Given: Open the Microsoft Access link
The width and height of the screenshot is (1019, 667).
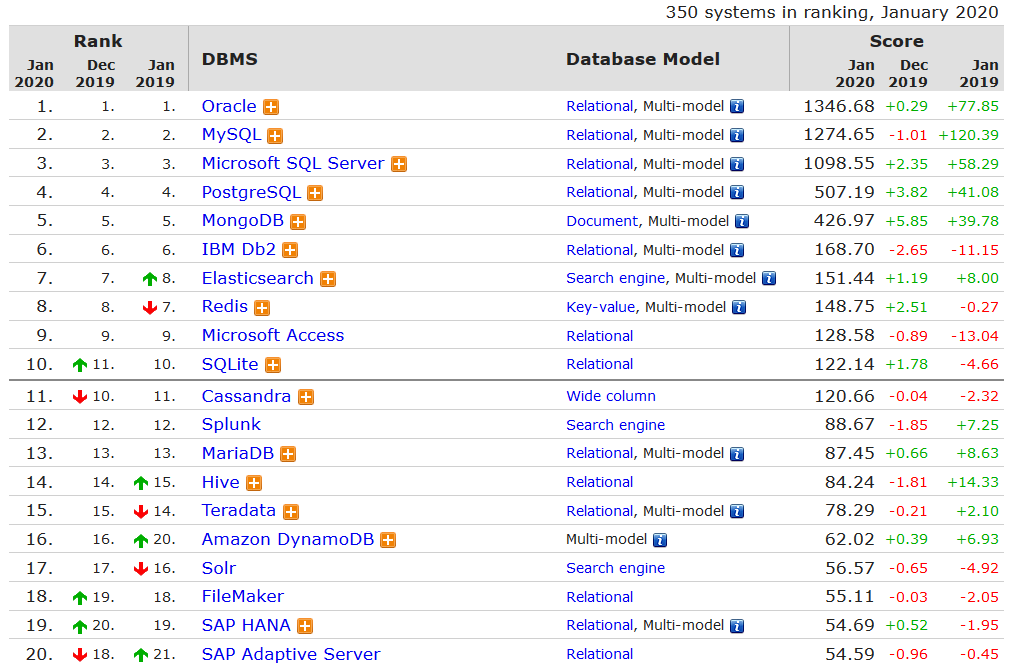Looking at the screenshot, I should [x=272, y=335].
